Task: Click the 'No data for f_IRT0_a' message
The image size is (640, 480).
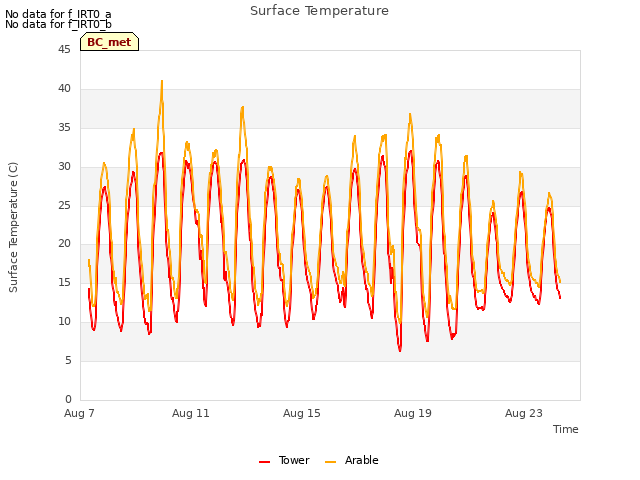Action: click(x=58, y=14)
